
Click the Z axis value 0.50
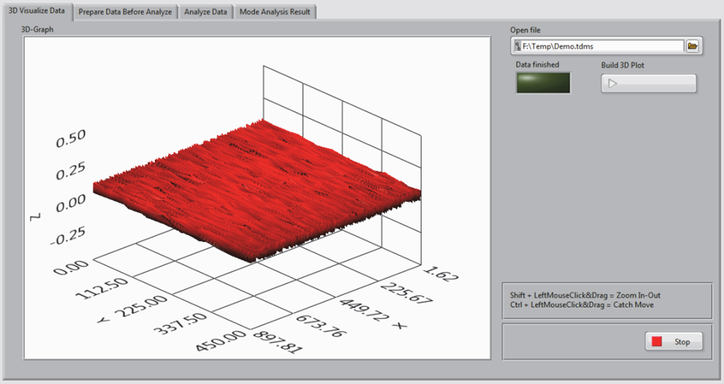(x=71, y=138)
